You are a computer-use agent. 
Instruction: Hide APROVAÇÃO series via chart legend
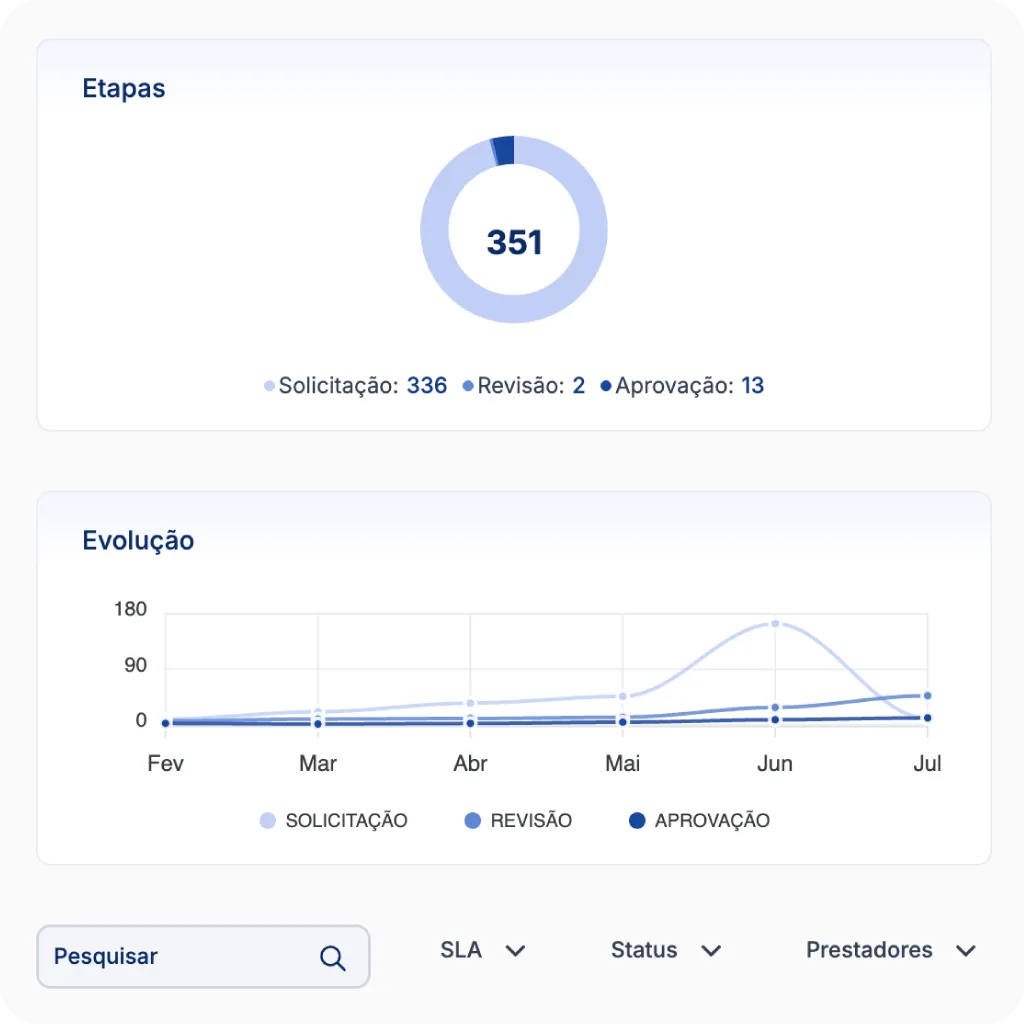coord(699,821)
